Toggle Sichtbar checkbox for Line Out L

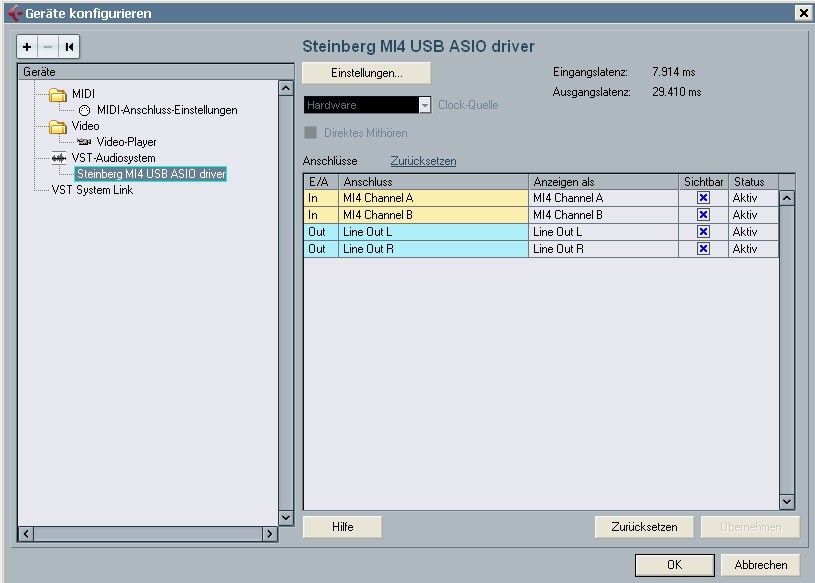click(x=703, y=232)
